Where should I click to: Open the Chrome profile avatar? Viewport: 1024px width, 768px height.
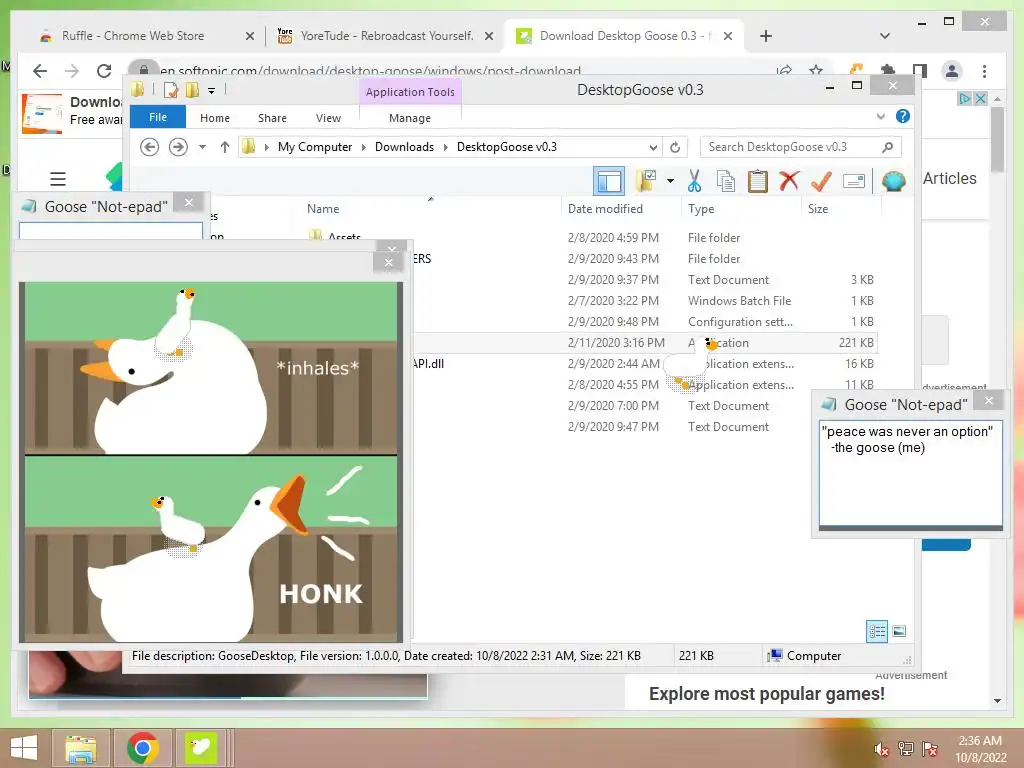(x=952, y=71)
